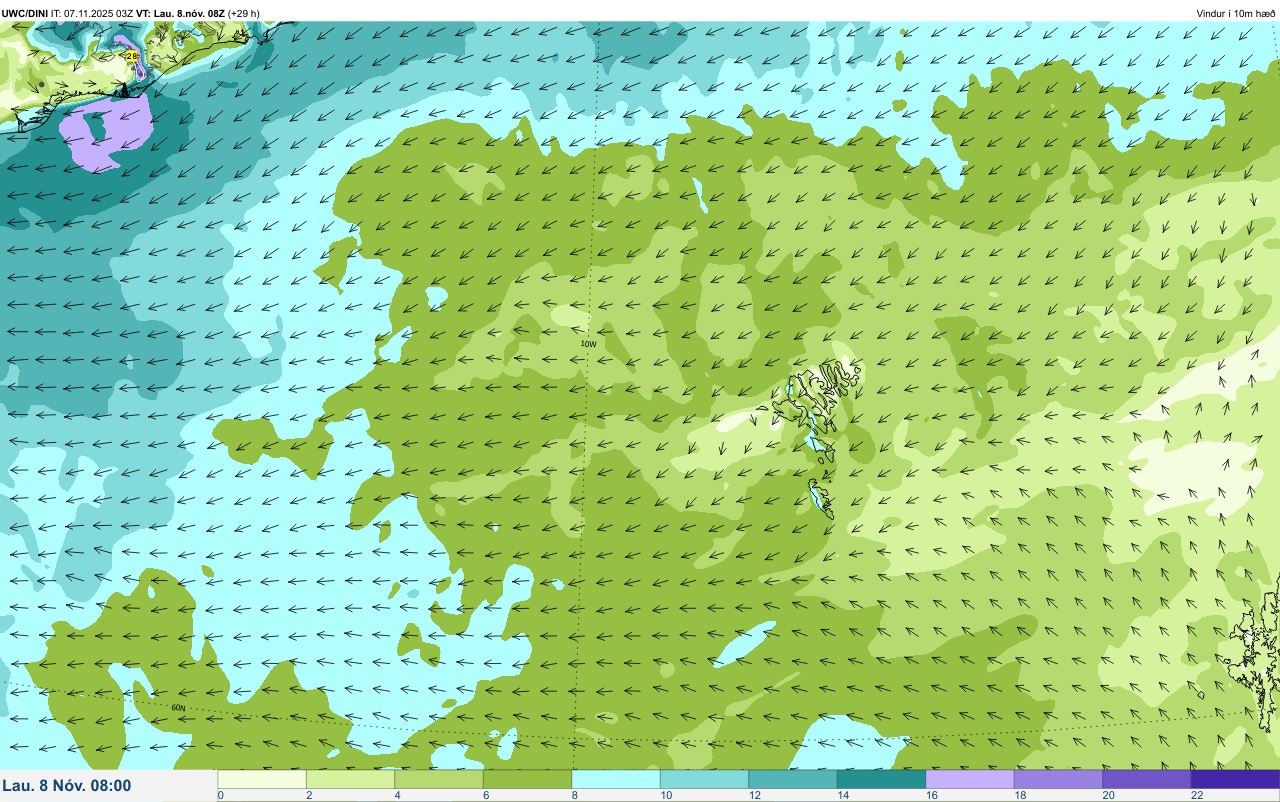Screen dimensions: 1280x802
Task: Click the '60N' latitude label
Action: tap(178, 707)
